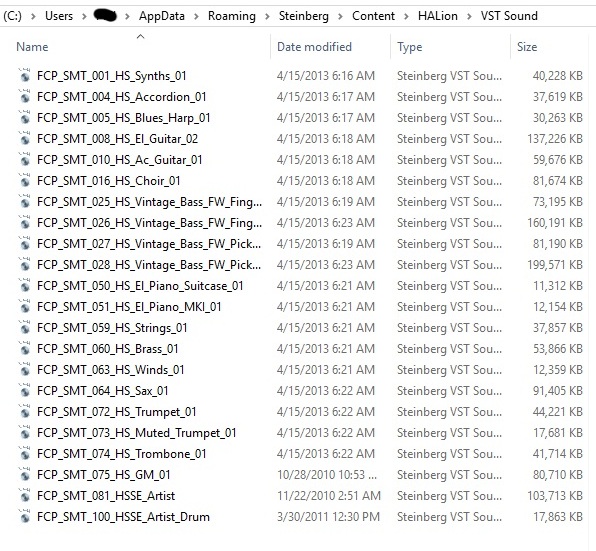Click the icon for FCP_SMT_072_HS_Trumpet_01
This screenshot has width=596, height=551.
tap(24, 411)
